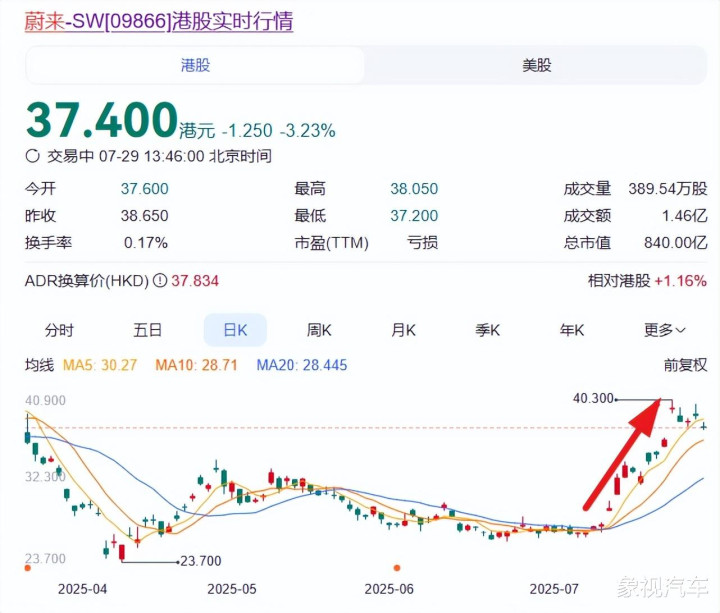Click the ADR price 37.834
Viewport: 720px width, 613px height.
tap(195, 281)
